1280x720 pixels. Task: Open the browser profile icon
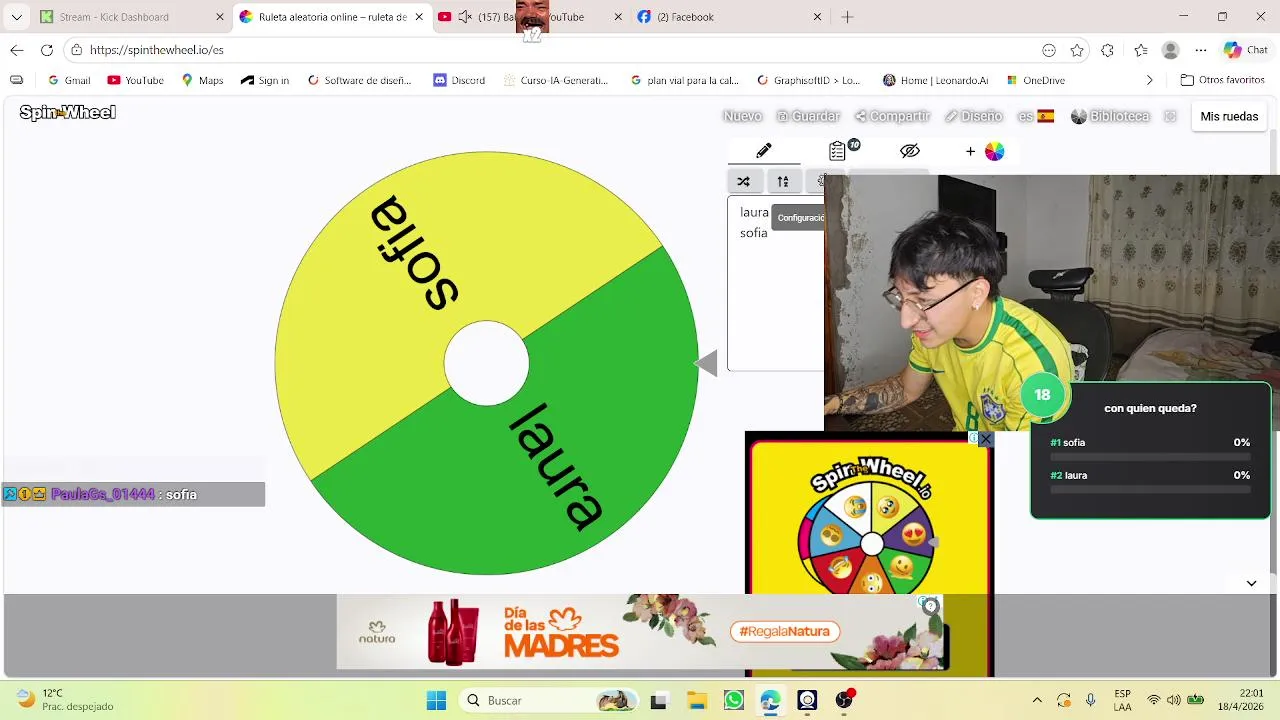[x=1171, y=50]
